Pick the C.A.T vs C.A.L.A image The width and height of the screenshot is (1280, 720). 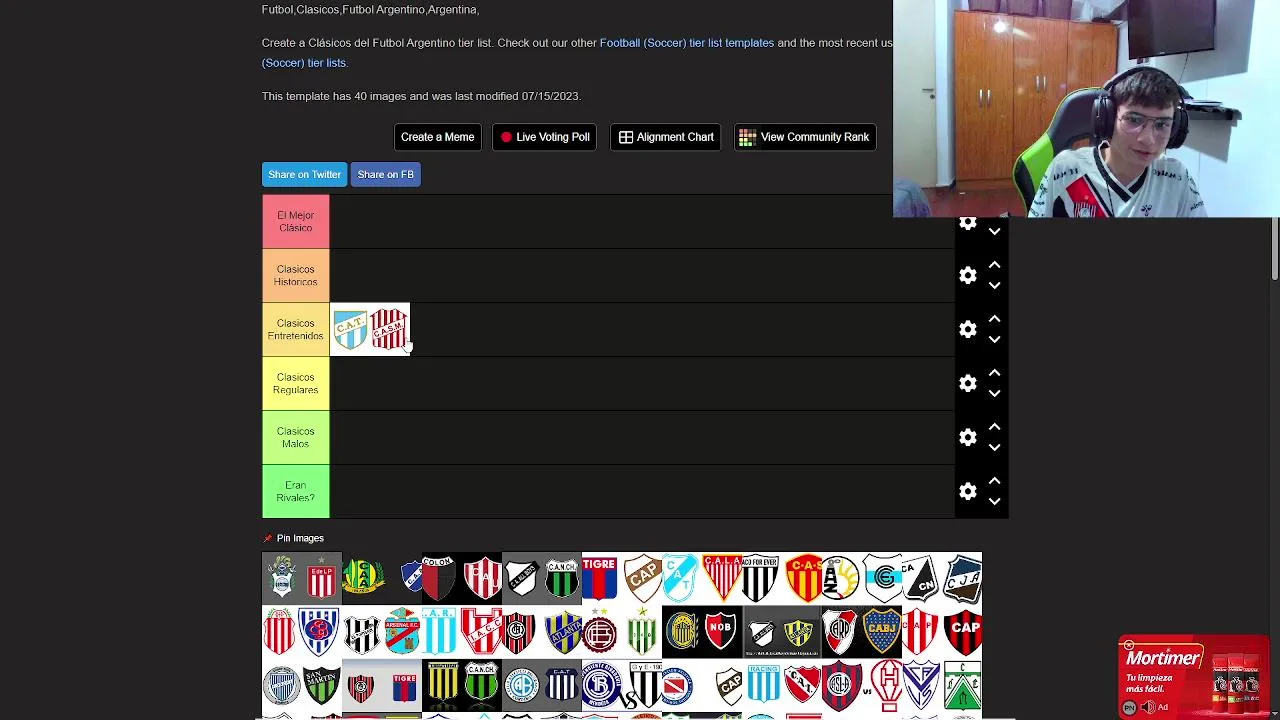(x=702, y=578)
